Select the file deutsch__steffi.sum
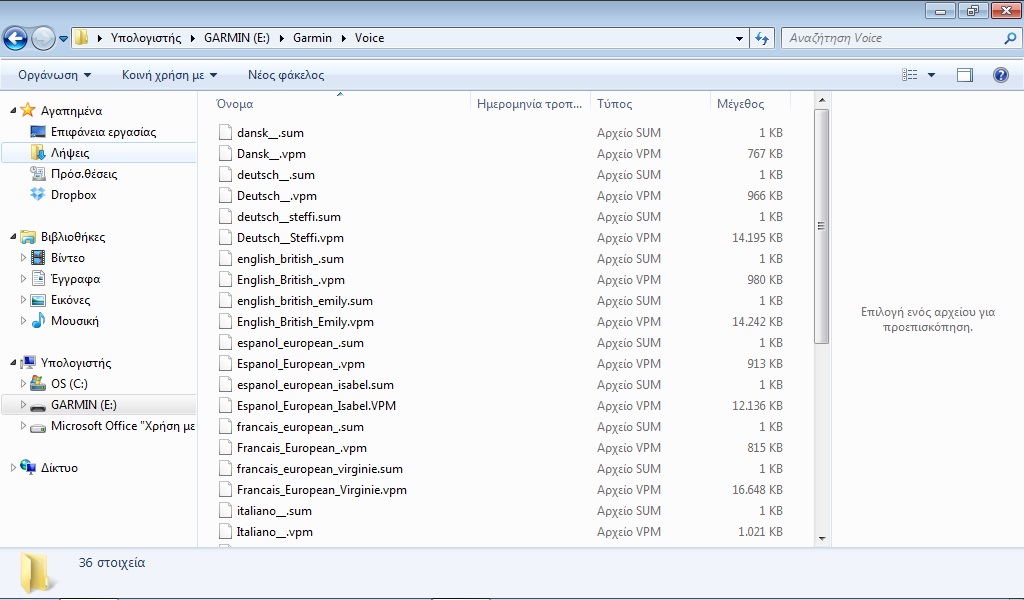Viewport: 1024px width, 600px height. pyautogui.click(x=289, y=217)
